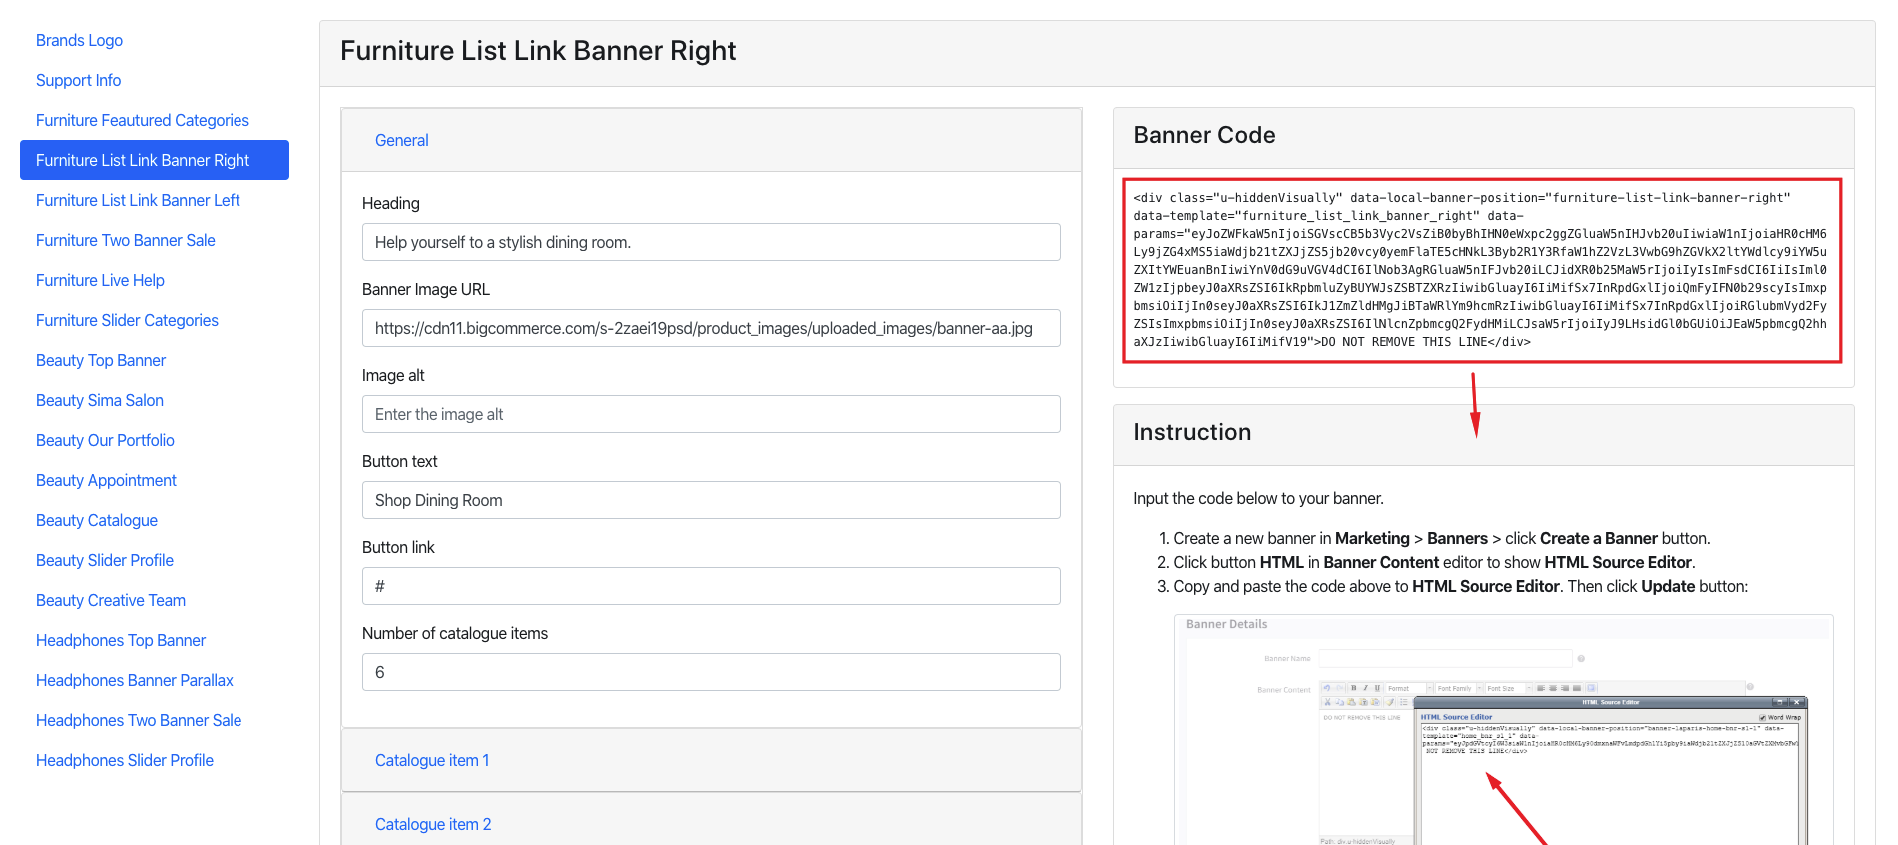
Task: Focus the Button link field
Action: point(711,586)
